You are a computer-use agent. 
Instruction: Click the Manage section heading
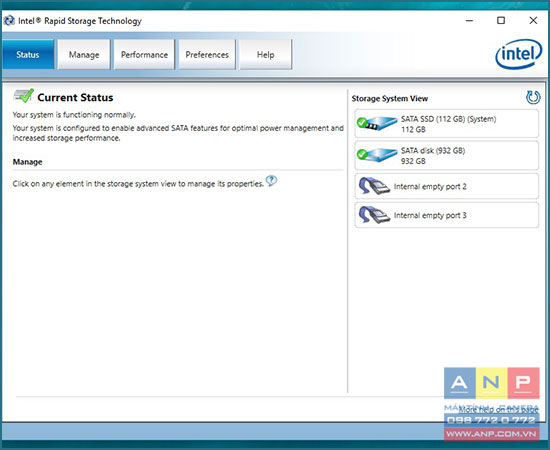pyautogui.click(x=27, y=162)
